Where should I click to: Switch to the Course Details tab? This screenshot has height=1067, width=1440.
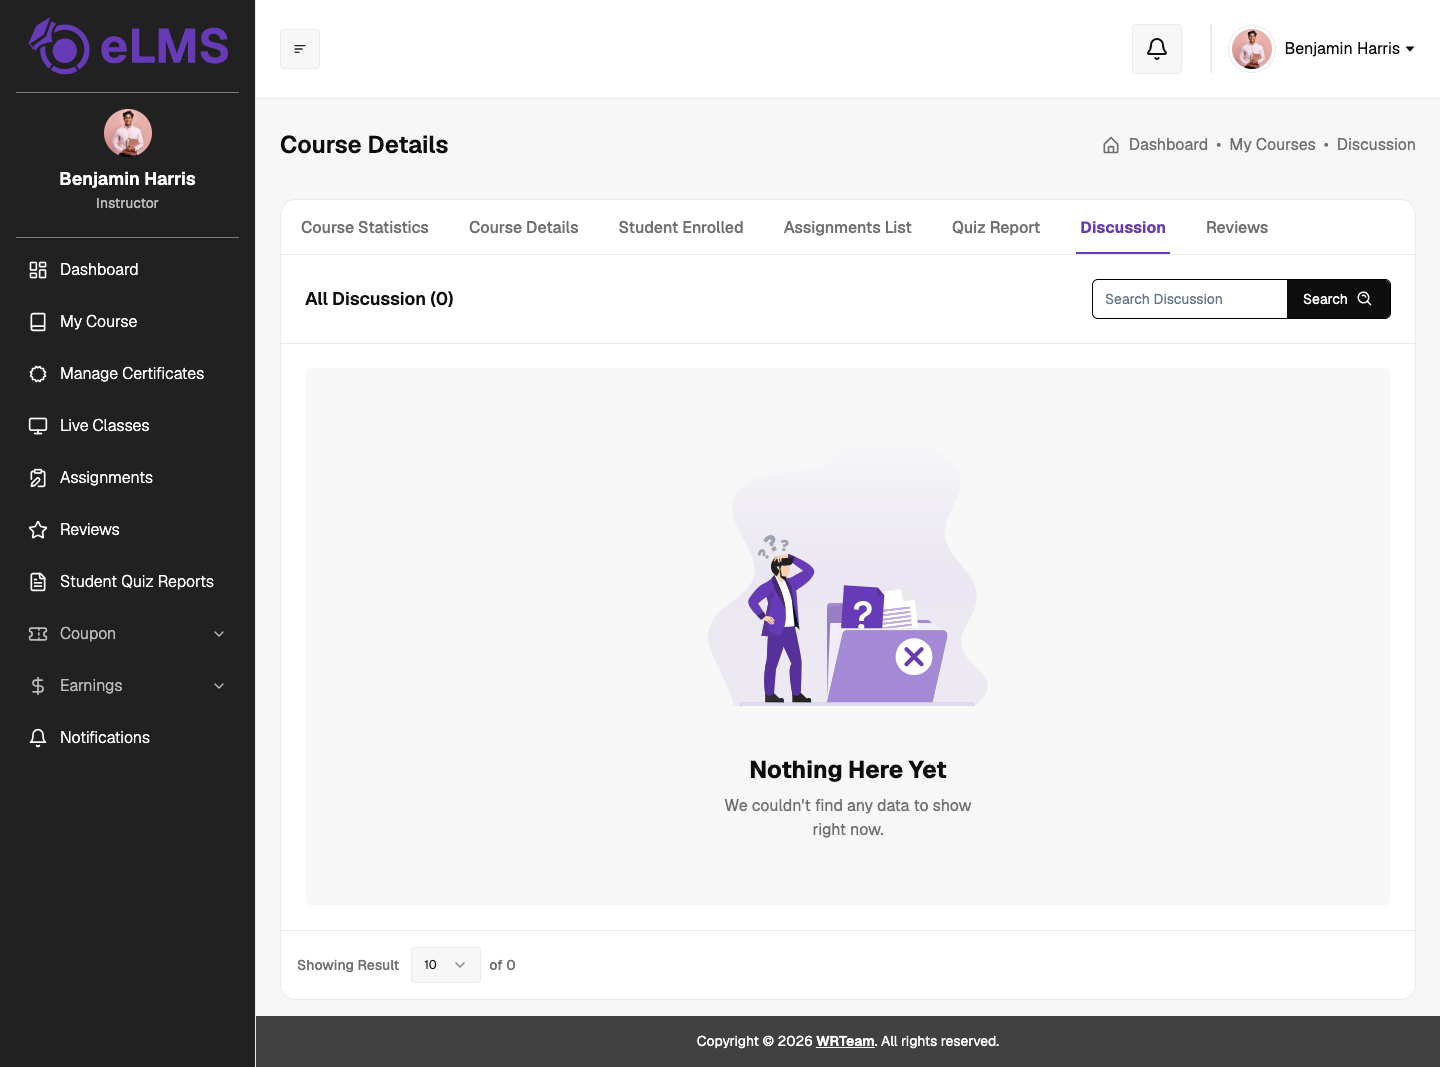tap(524, 228)
